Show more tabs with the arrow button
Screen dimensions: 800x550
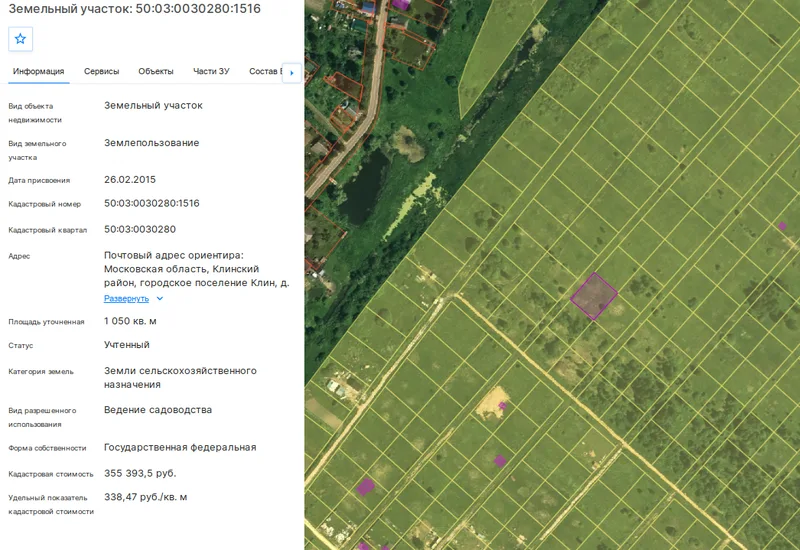click(x=292, y=72)
